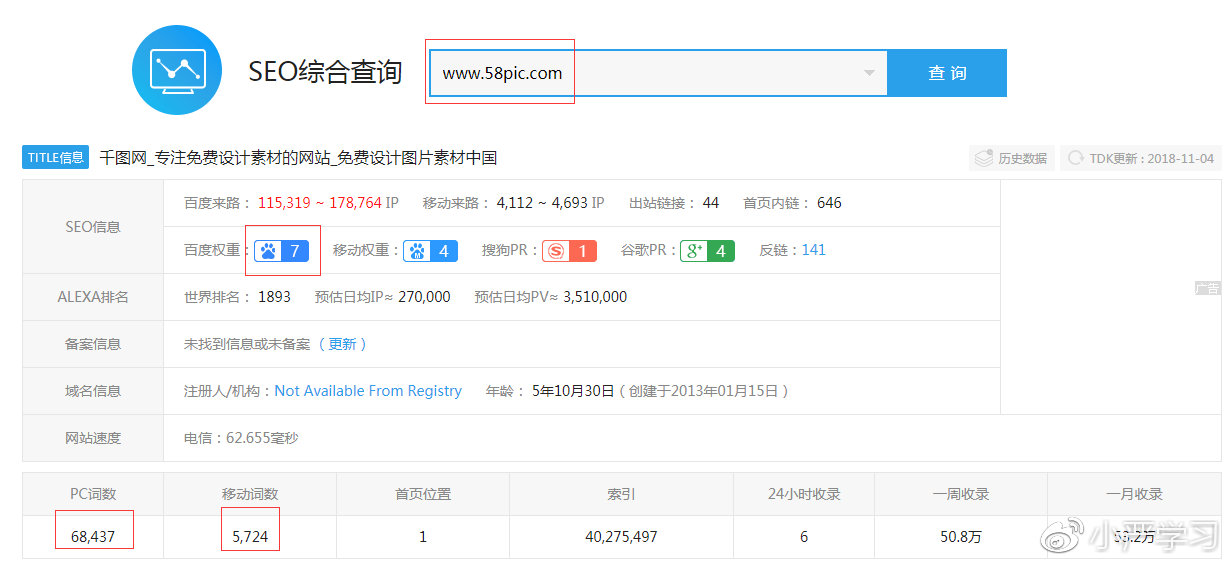Click the 移动词数 value 5,724
This screenshot has height=566, width=1232.
point(250,537)
